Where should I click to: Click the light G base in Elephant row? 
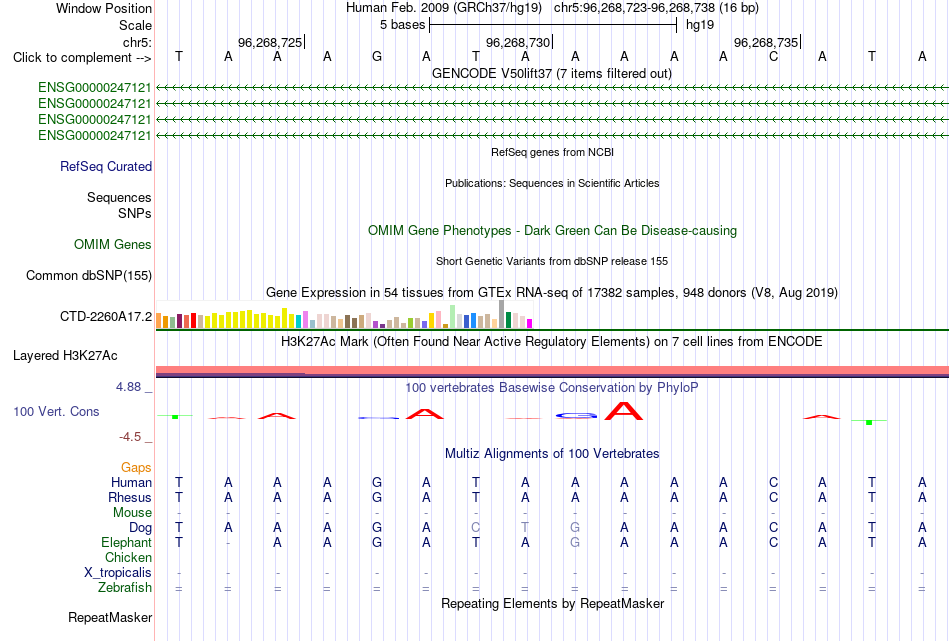click(x=575, y=542)
